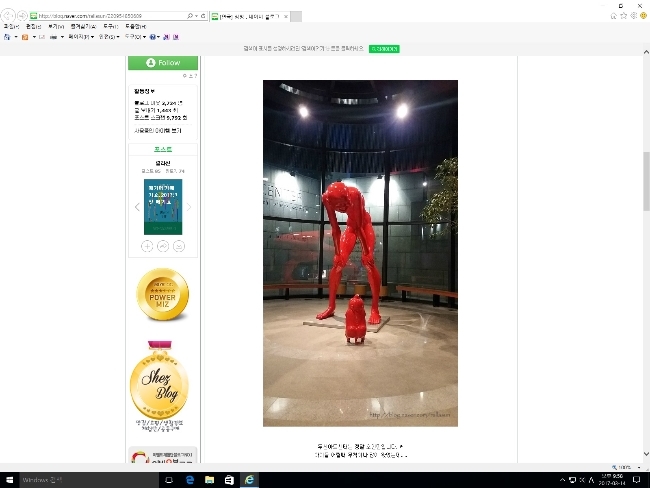The height and width of the screenshot is (488, 650).
Task: Click the orange RSS feeds icon
Action: [x=25, y=37]
